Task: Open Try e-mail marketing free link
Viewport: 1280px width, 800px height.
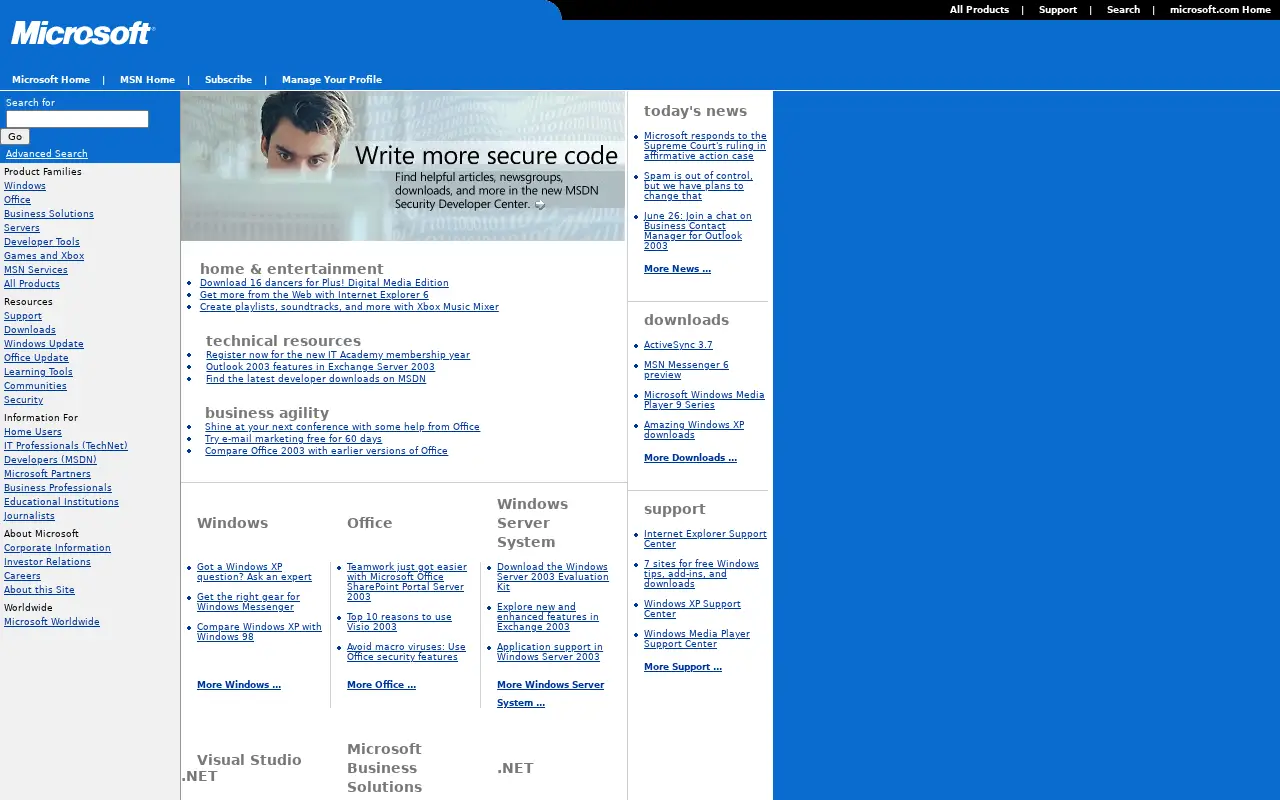Action: [293, 439]
